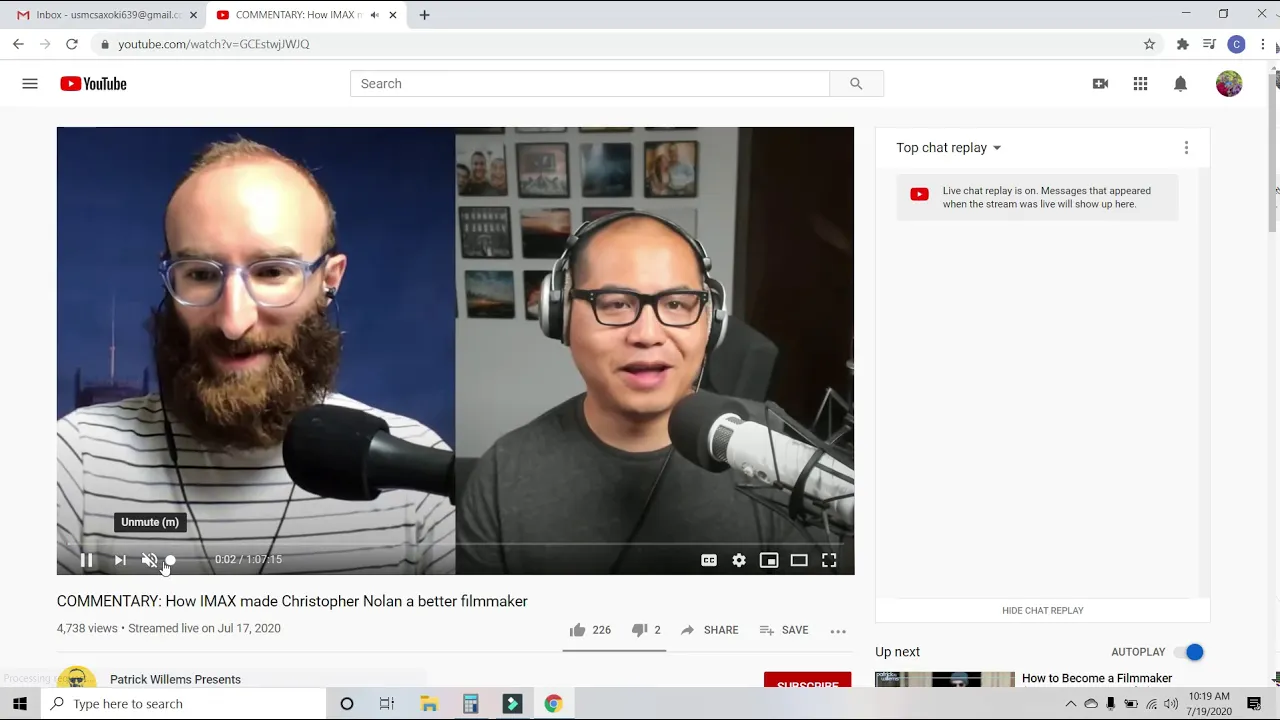Seek on the video progress bar
Screen dimensions: 1280x720
coord(455,544)
